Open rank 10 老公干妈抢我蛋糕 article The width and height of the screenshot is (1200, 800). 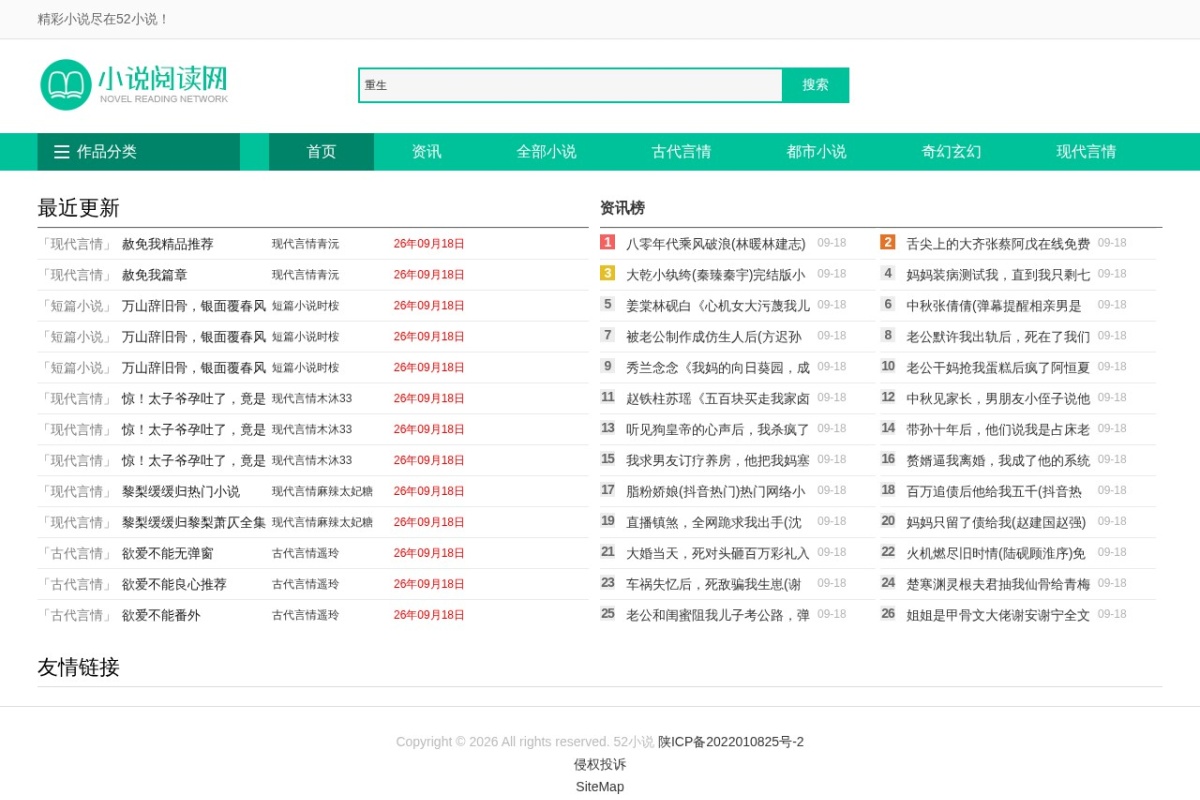click(998, 368)
